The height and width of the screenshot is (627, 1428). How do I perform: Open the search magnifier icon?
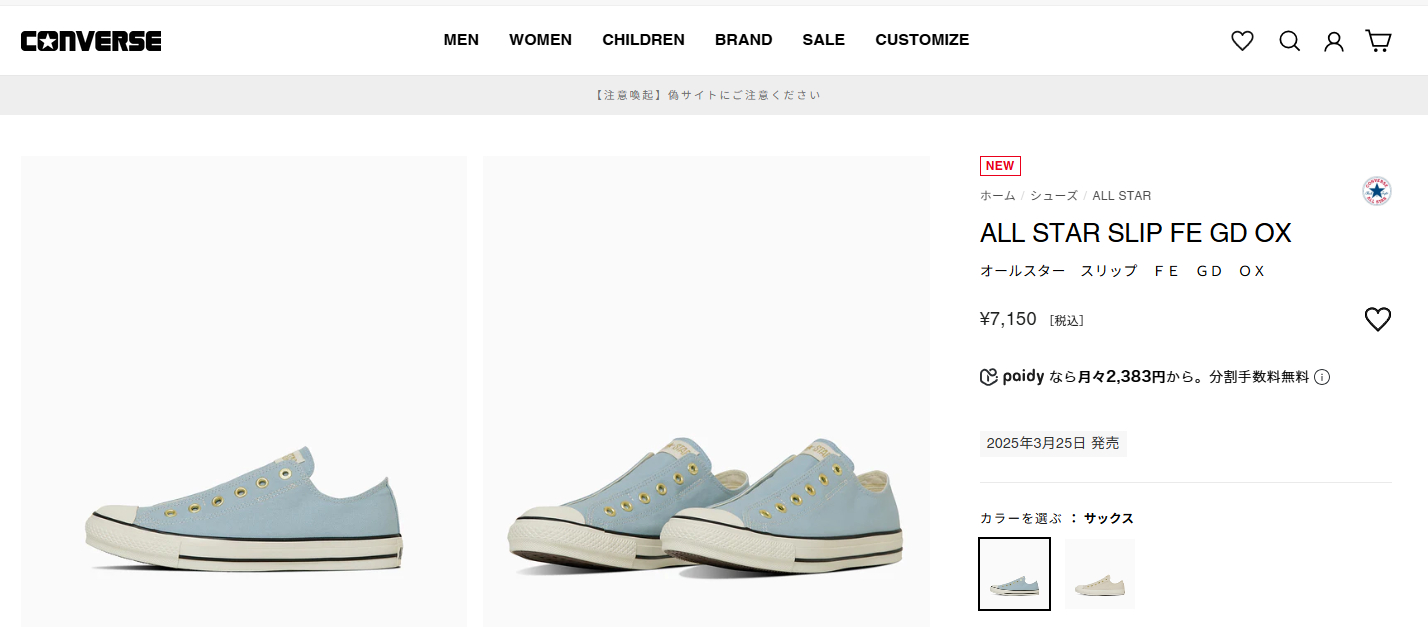1290,41
